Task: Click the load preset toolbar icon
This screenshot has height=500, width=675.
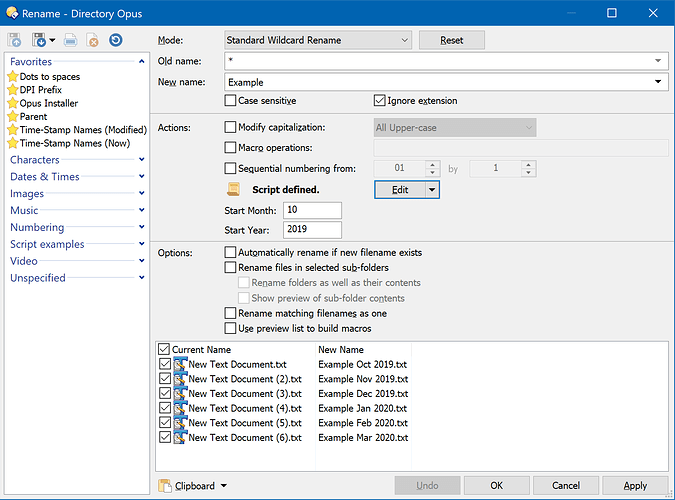Action: tap(14, 40)
